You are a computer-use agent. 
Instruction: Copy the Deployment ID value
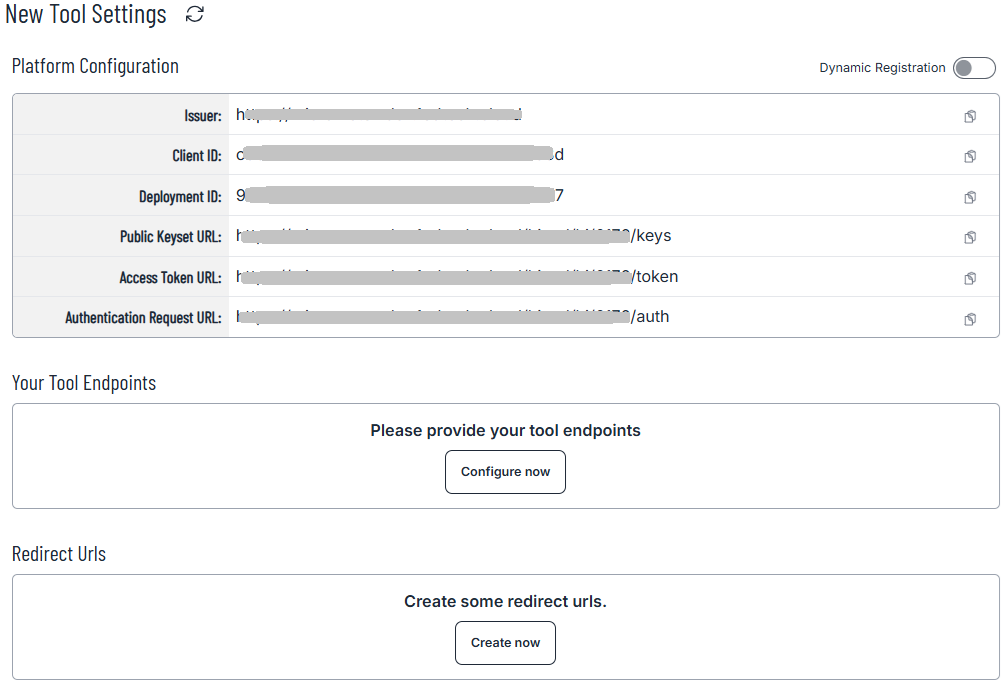pos(969,197)
